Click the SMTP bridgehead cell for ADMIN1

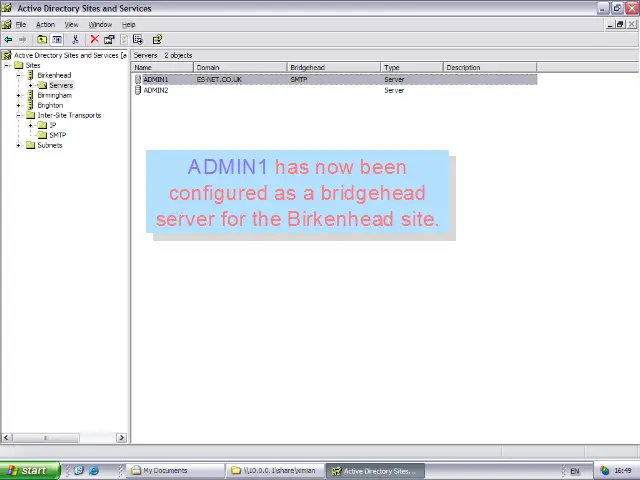[x=298, y=80]
